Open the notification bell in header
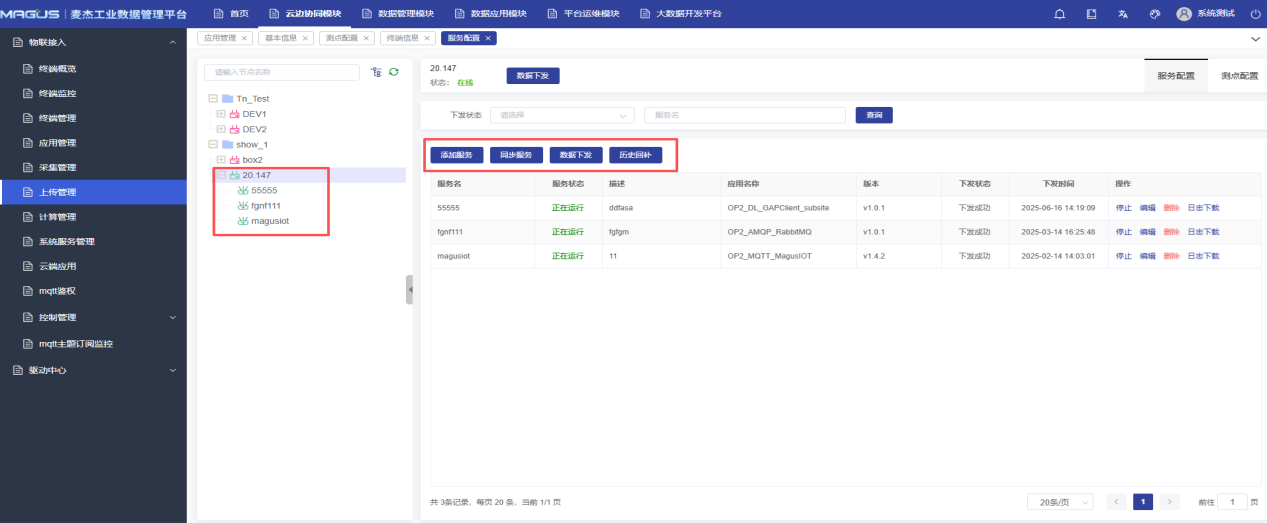The height and width of the screenshot is (523, 1267). (x=1060, y=14)
